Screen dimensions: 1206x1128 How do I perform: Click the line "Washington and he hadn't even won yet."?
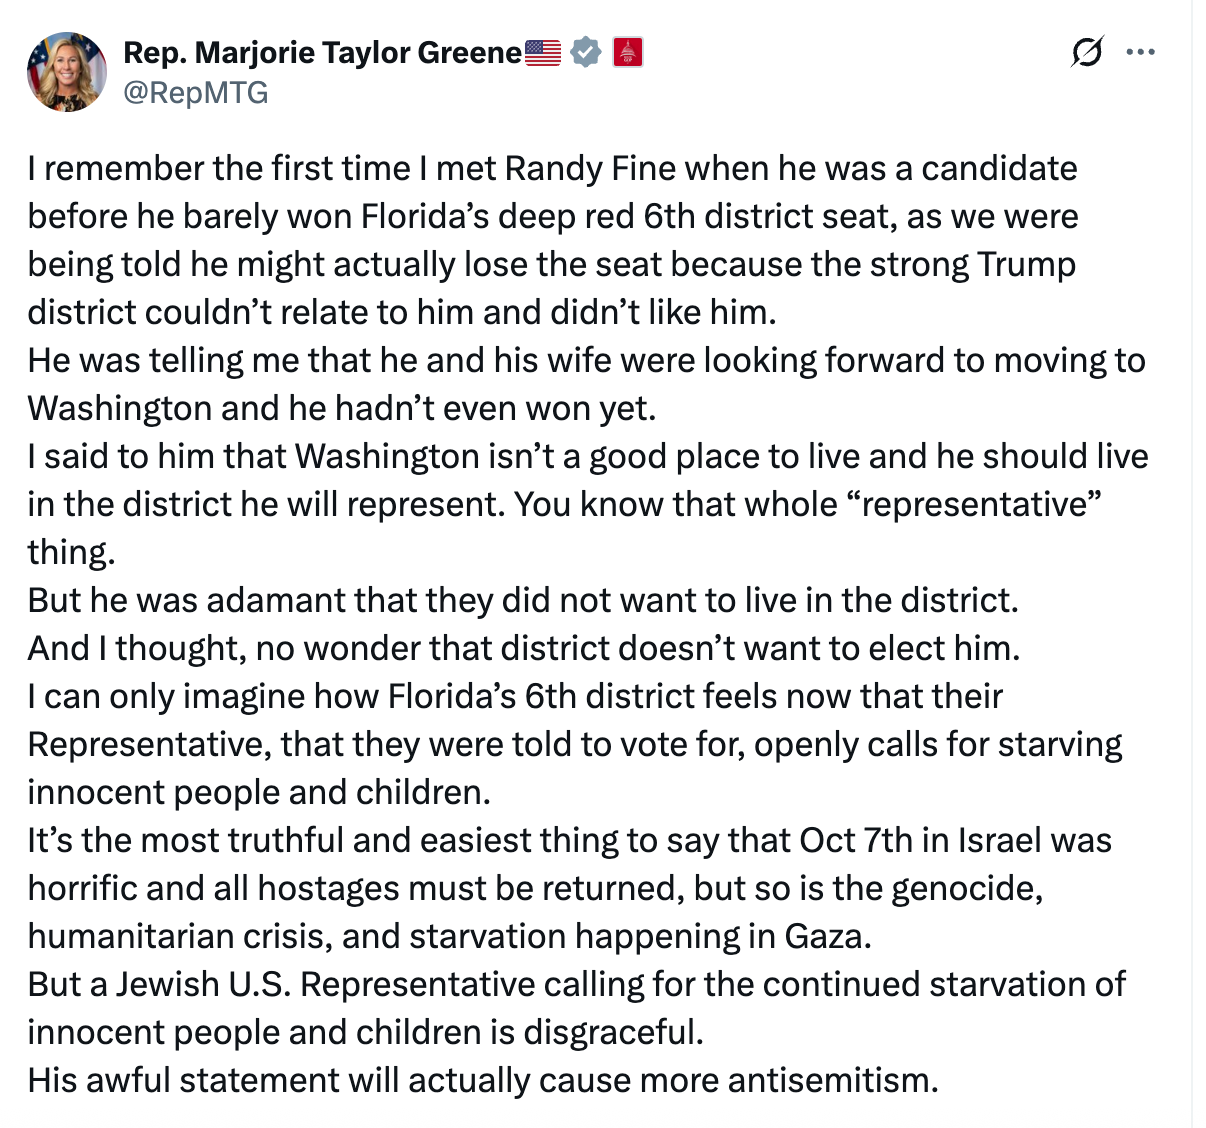(x=342, y=408)
